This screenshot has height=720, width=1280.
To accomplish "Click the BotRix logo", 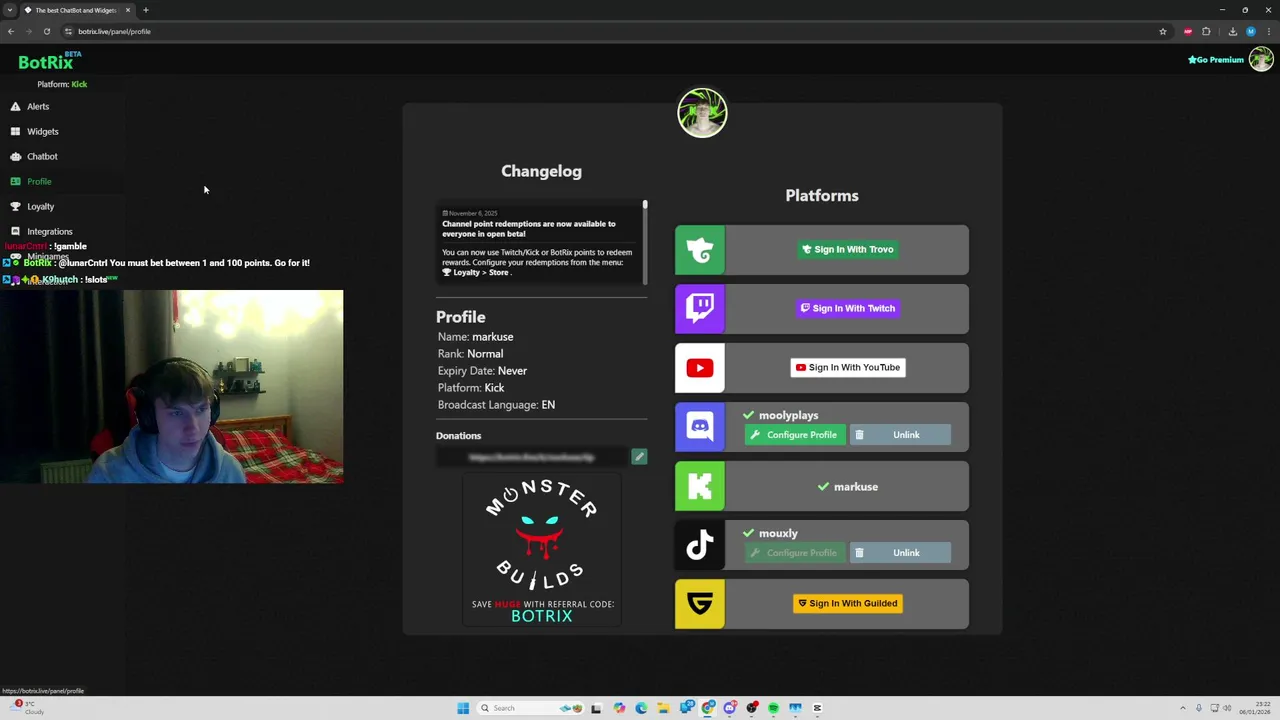I will [x=49, y=61].
